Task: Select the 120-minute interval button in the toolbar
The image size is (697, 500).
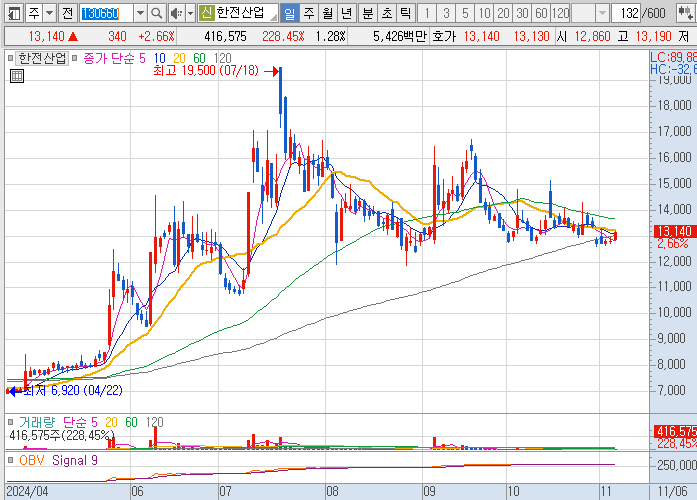Action: (561, 13)
